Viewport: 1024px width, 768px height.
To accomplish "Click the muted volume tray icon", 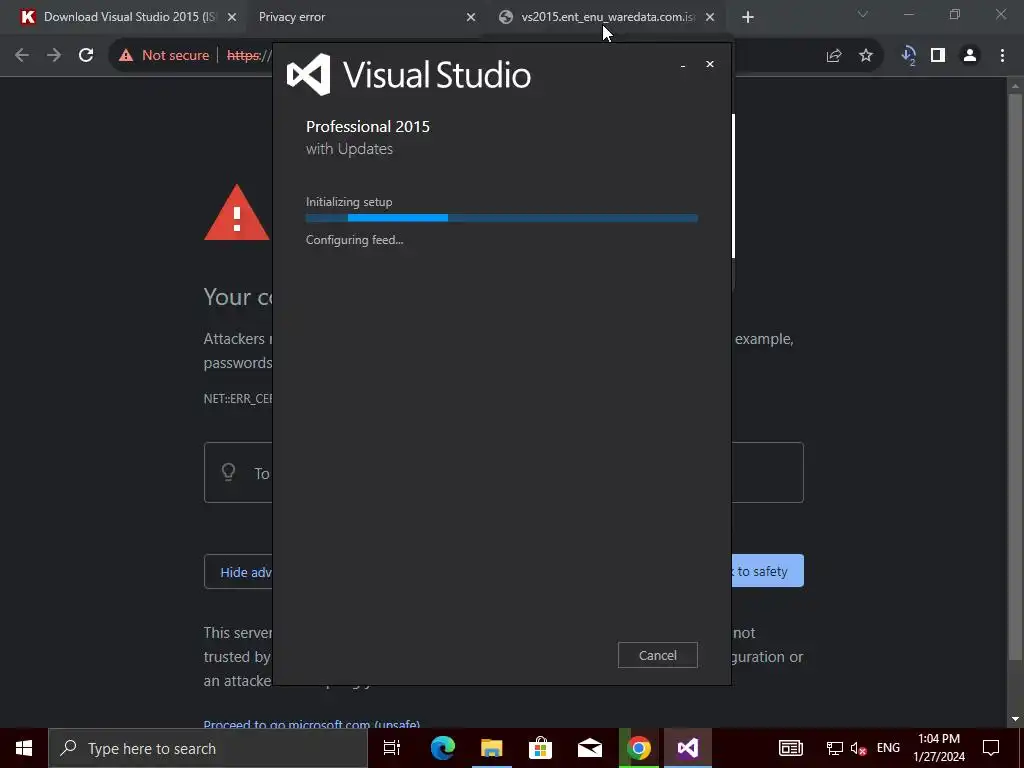I will pos(858,748).
